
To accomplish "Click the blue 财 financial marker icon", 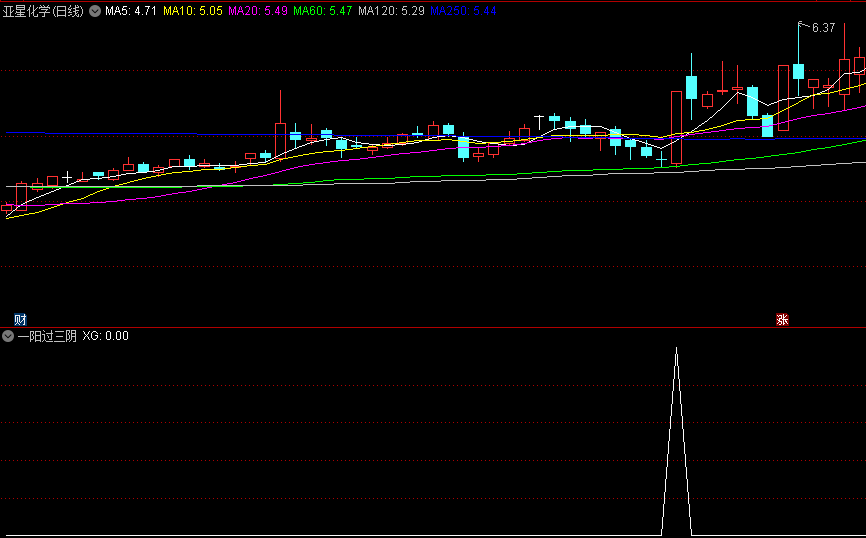I will click(19, 320).
